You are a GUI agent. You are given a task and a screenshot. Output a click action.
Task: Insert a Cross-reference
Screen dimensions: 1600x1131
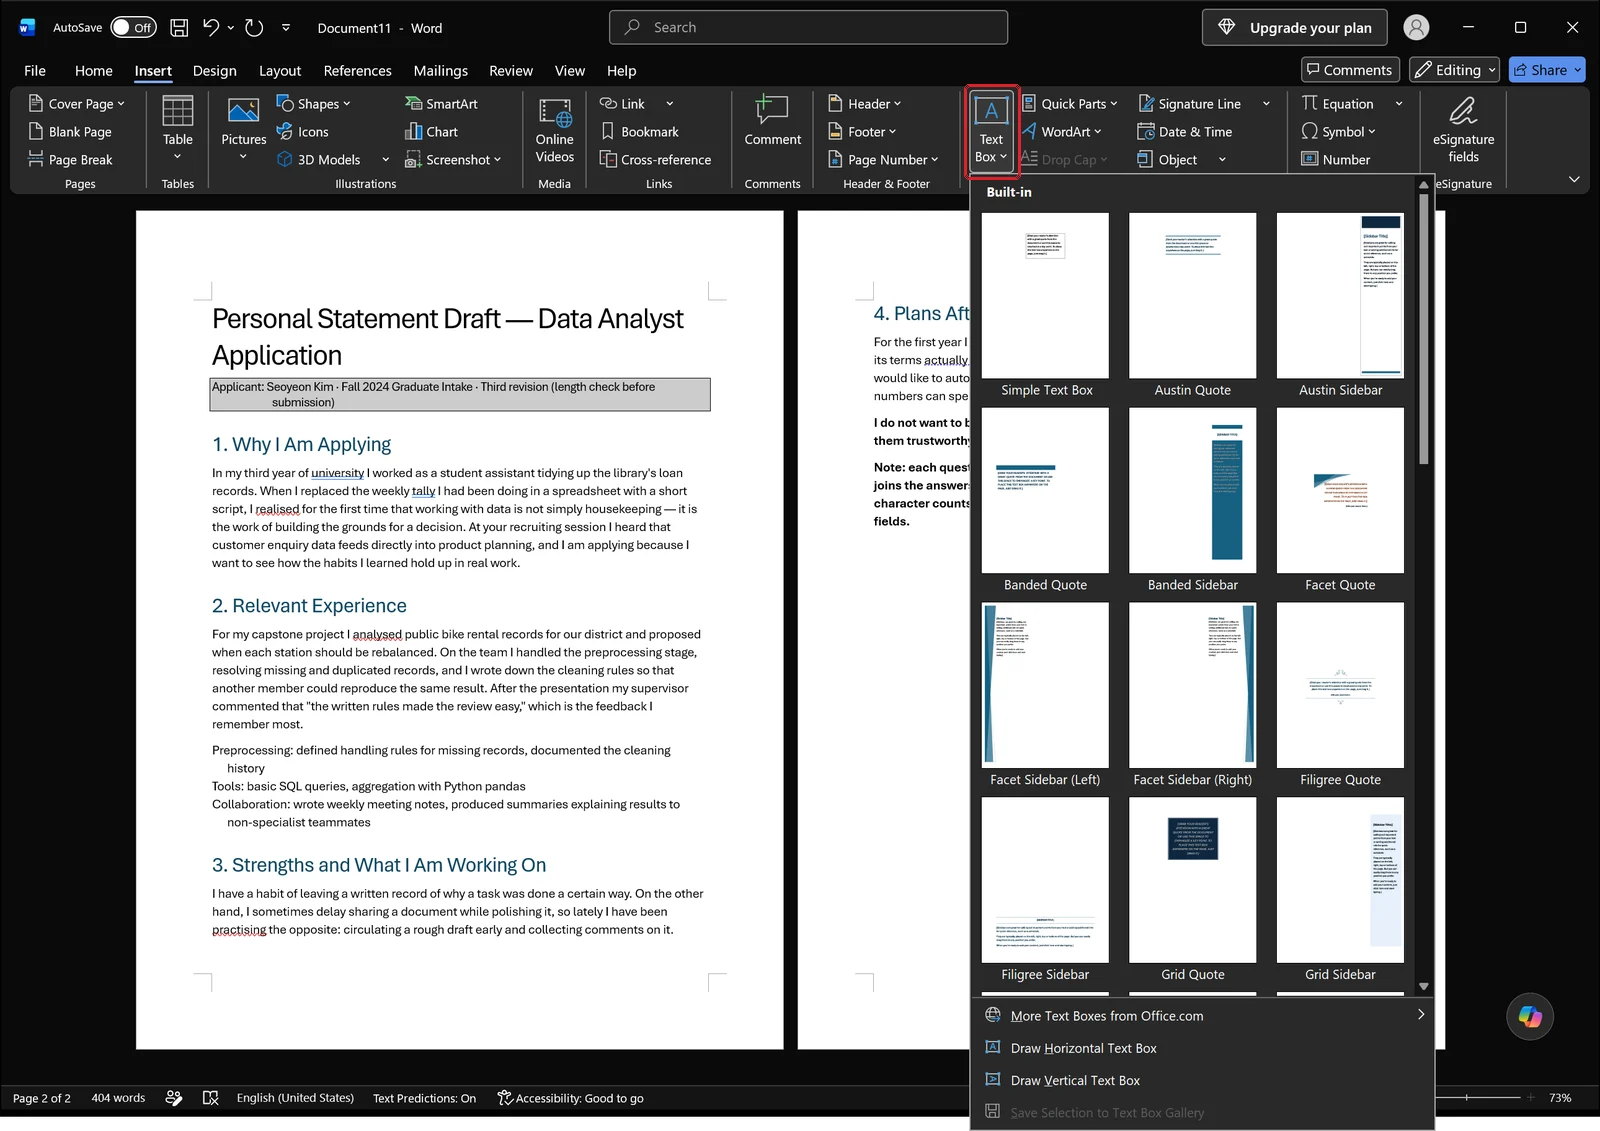[x=655, y=160]
